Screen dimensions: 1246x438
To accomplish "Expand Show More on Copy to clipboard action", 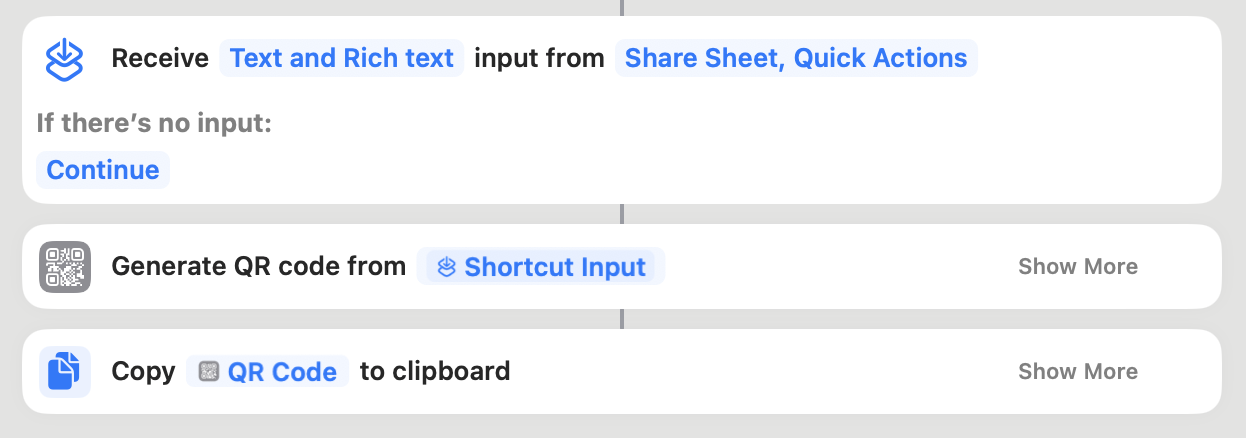I will click(x=1077, y=372).
